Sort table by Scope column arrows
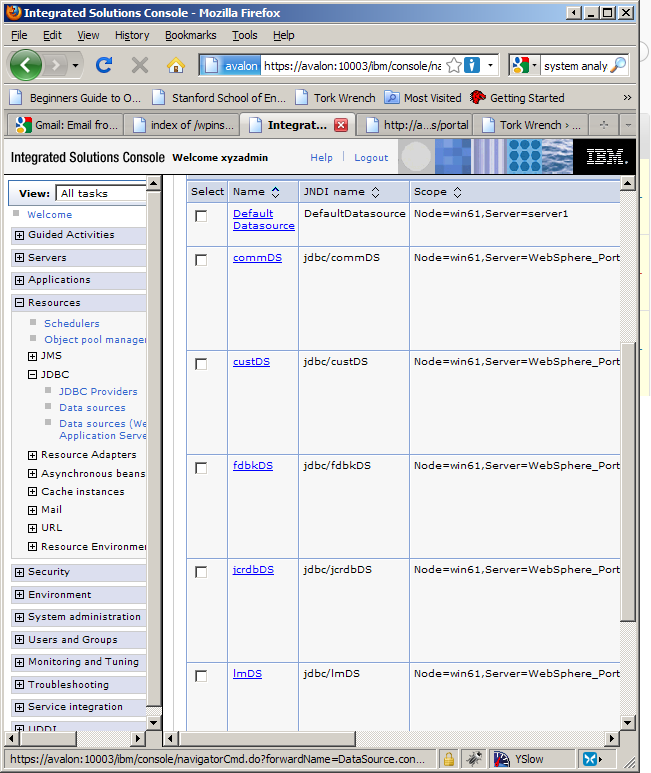 pyautogui.click(x=457, y=192)
